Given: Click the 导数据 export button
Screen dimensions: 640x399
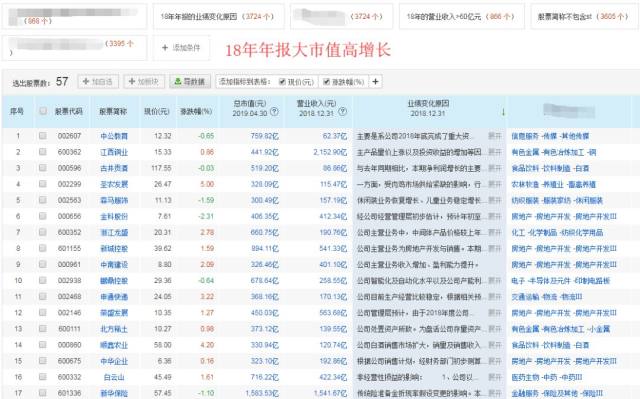Looking at the screenshot, I should [190, 82].
